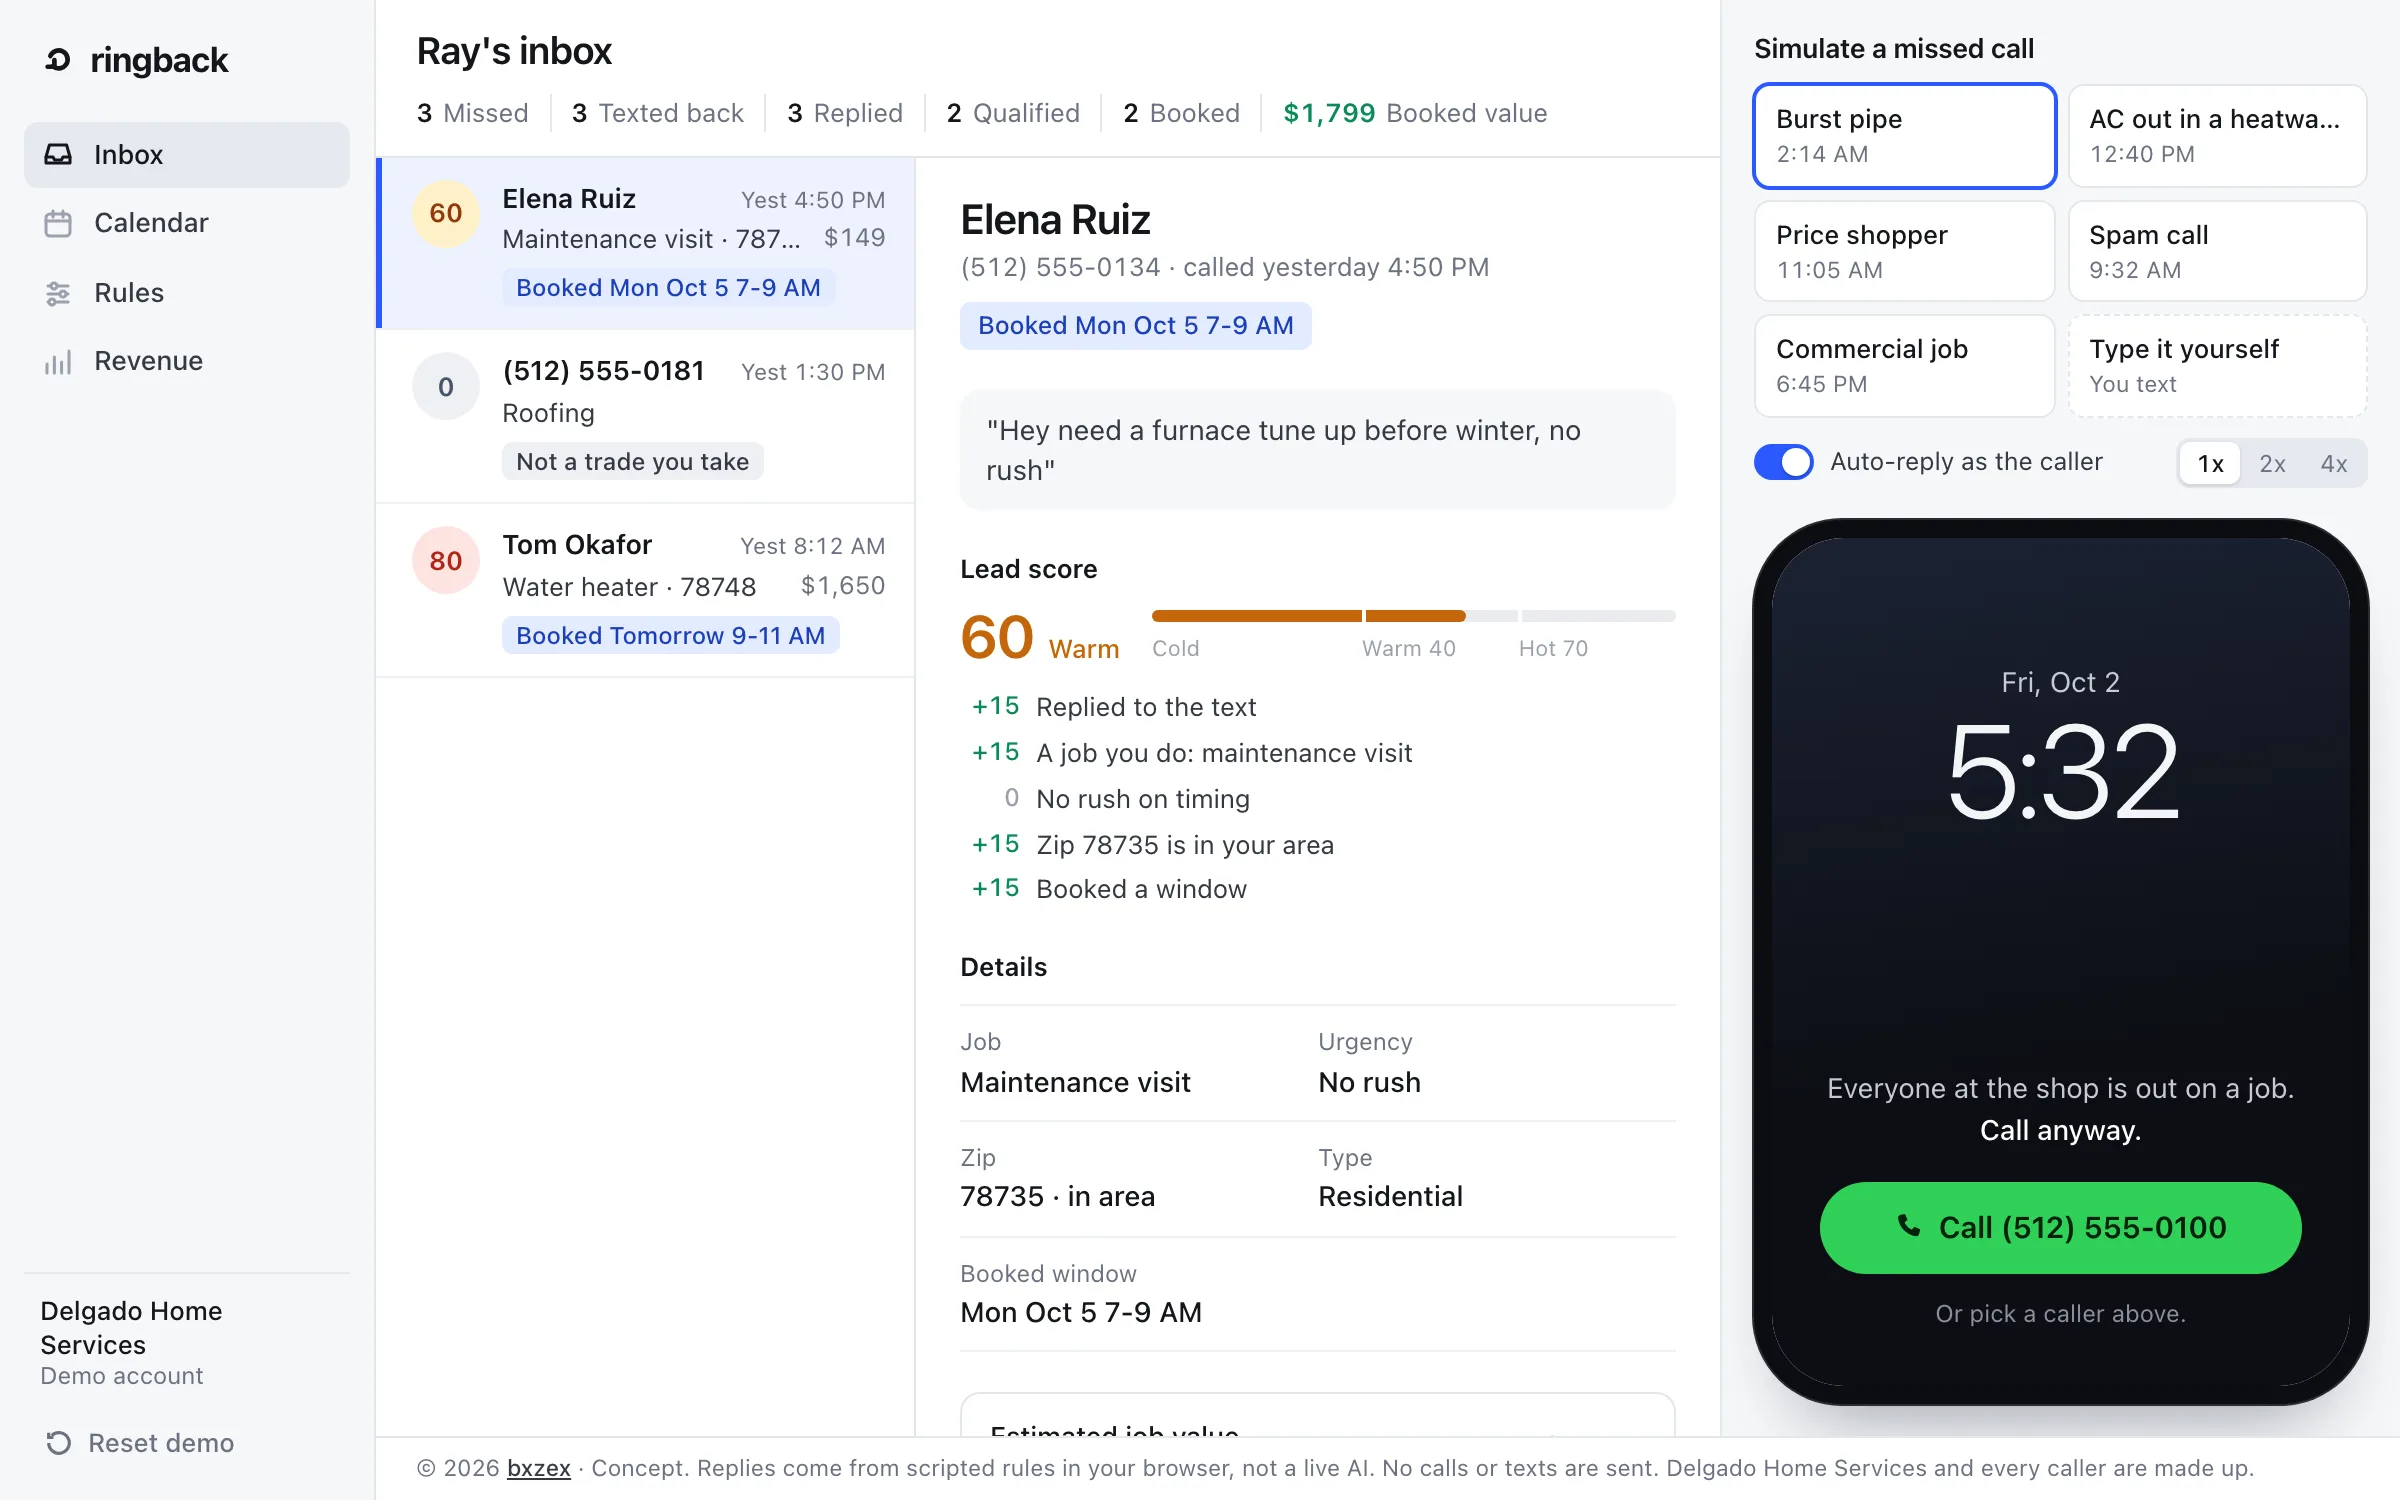Click the Reset demo circular arrow icon
This screenshot has height=1500, width=2400.
59,1443
